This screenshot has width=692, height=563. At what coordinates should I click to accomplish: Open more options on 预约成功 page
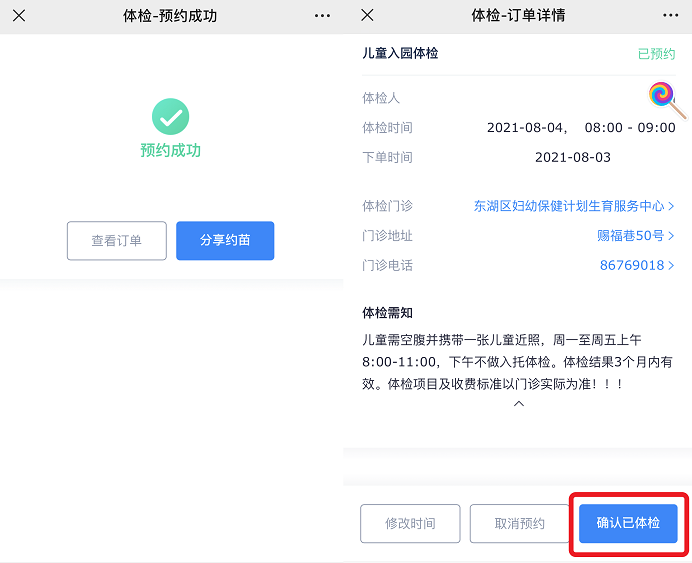click(322, 16)
